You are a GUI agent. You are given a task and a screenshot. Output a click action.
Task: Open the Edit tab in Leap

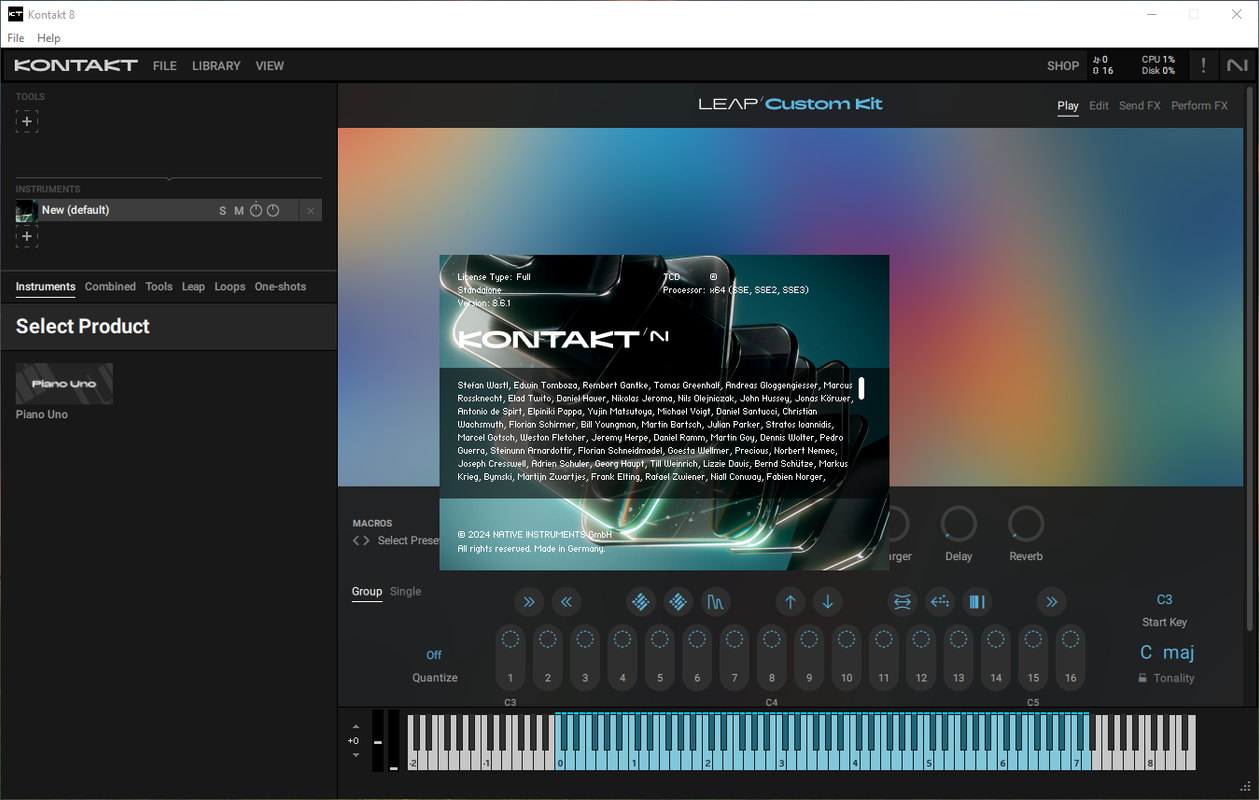[1099, 106]
